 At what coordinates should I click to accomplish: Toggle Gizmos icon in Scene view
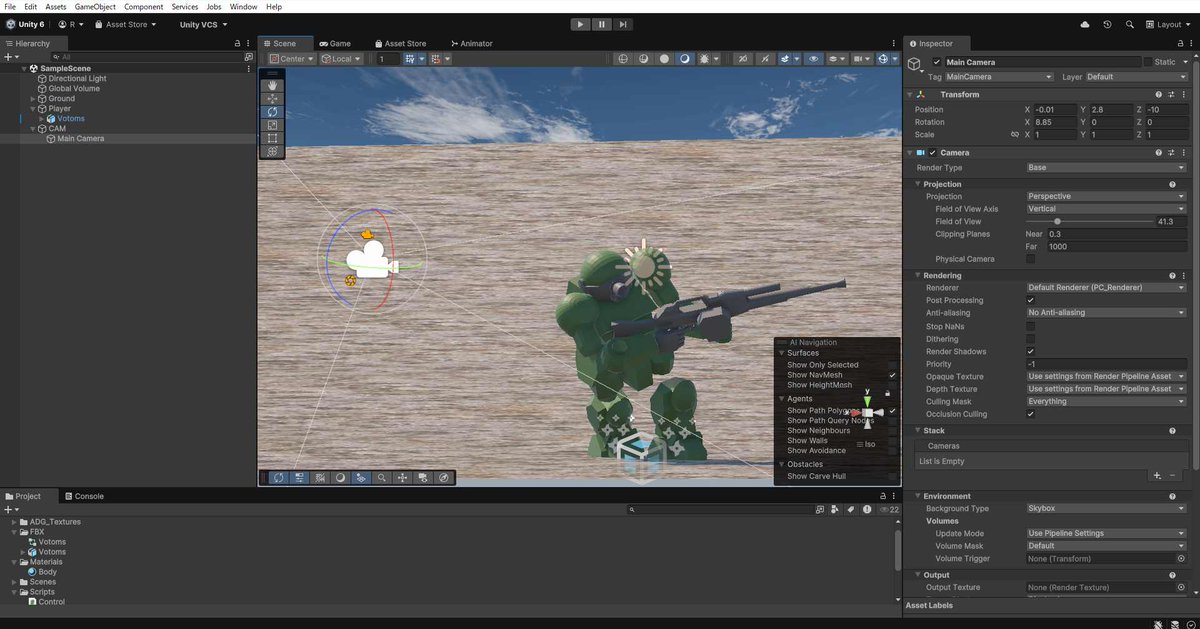click(883, 59)
